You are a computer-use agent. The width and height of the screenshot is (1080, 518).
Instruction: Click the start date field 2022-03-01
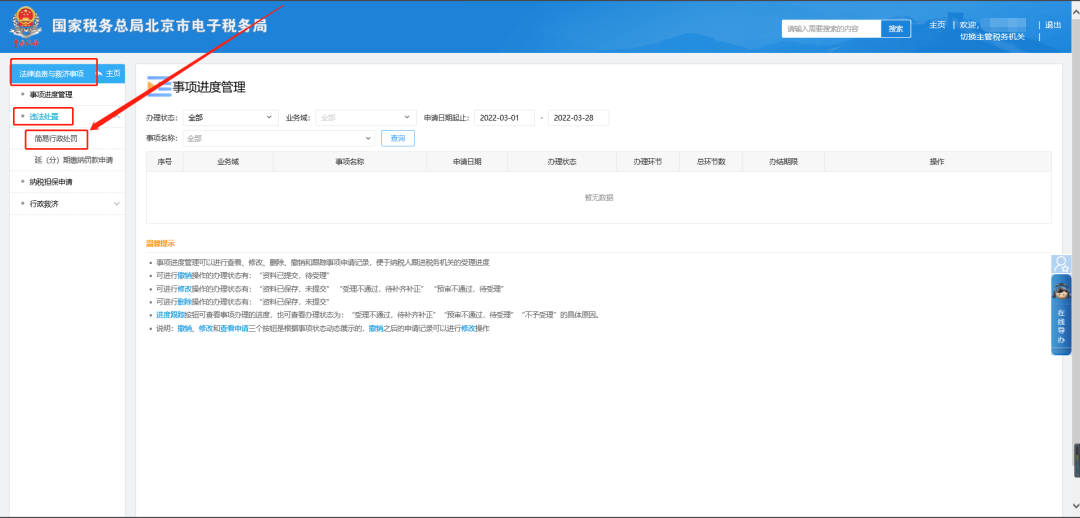(x=504, y=118)
